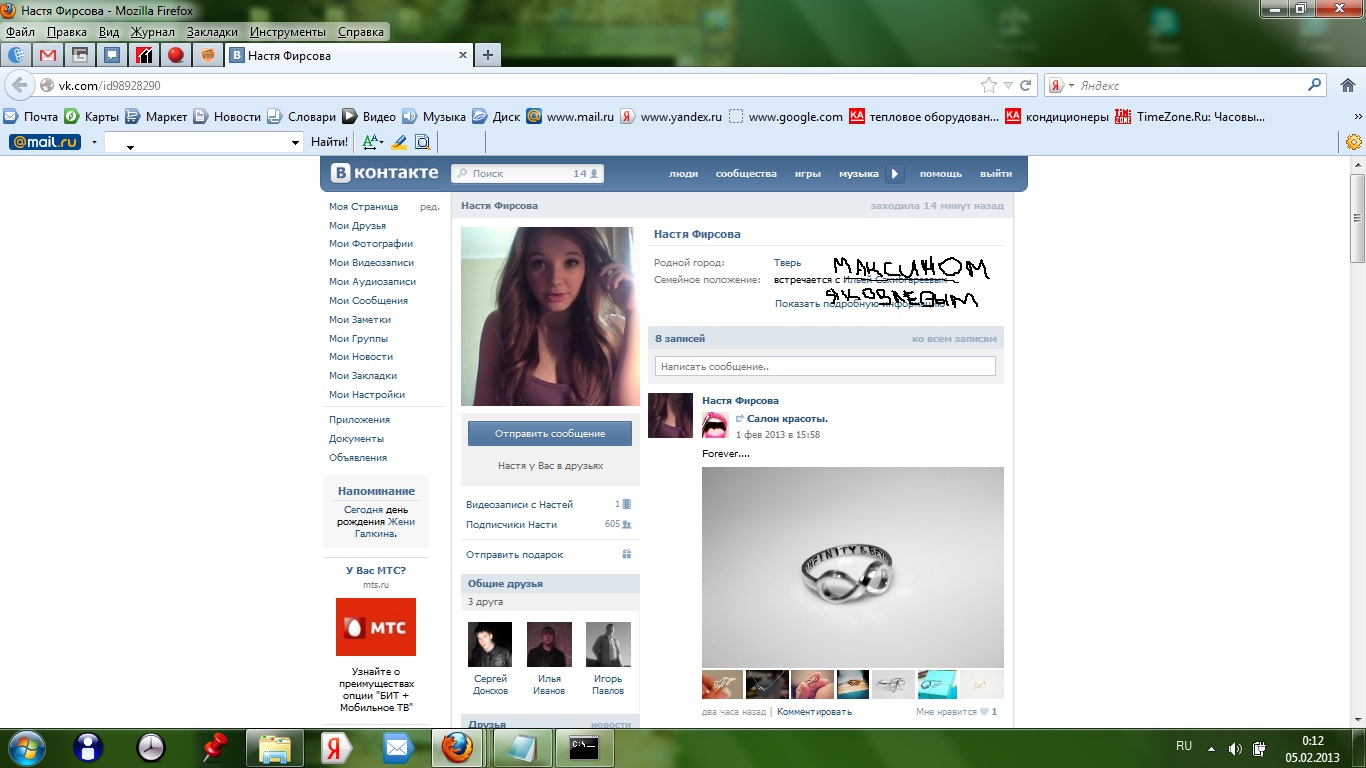Screen dimensions: 1366x768
Task: Open VK музыка section in header
Action: [859, 174]
